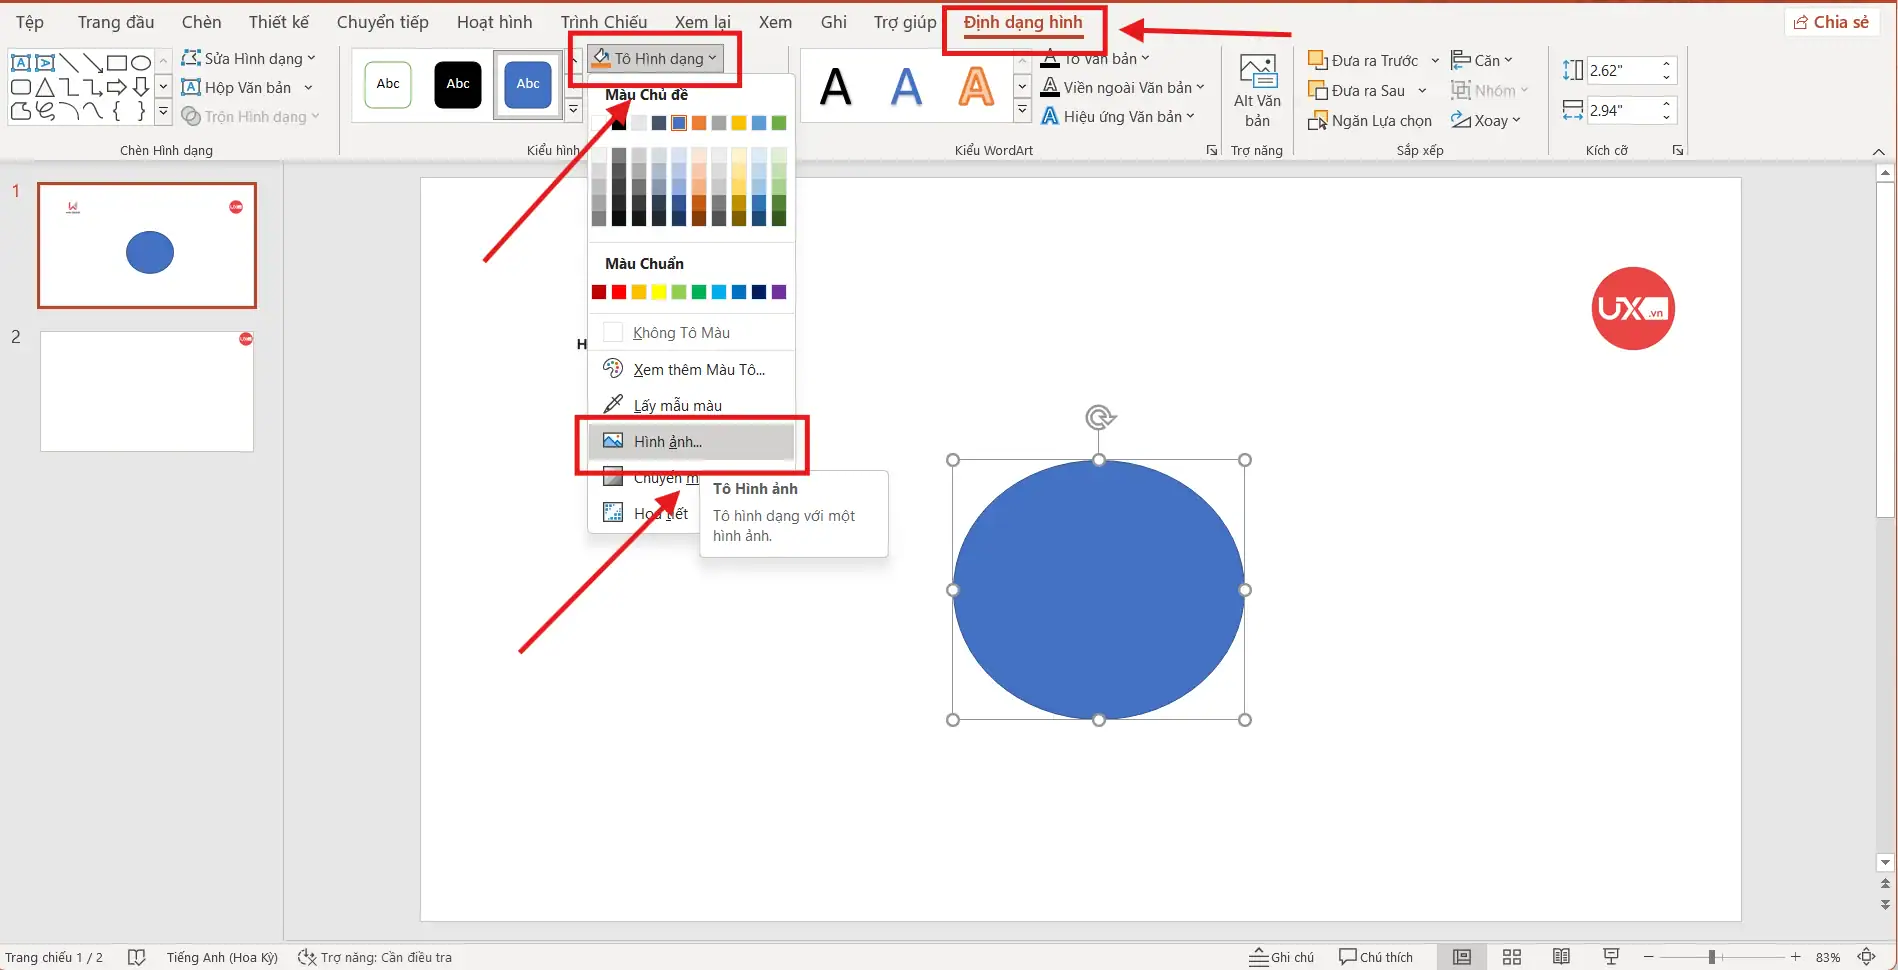Switch to the Hoạt hình tab
This screenshot has width=1898, height=970.
click(494, 22)
